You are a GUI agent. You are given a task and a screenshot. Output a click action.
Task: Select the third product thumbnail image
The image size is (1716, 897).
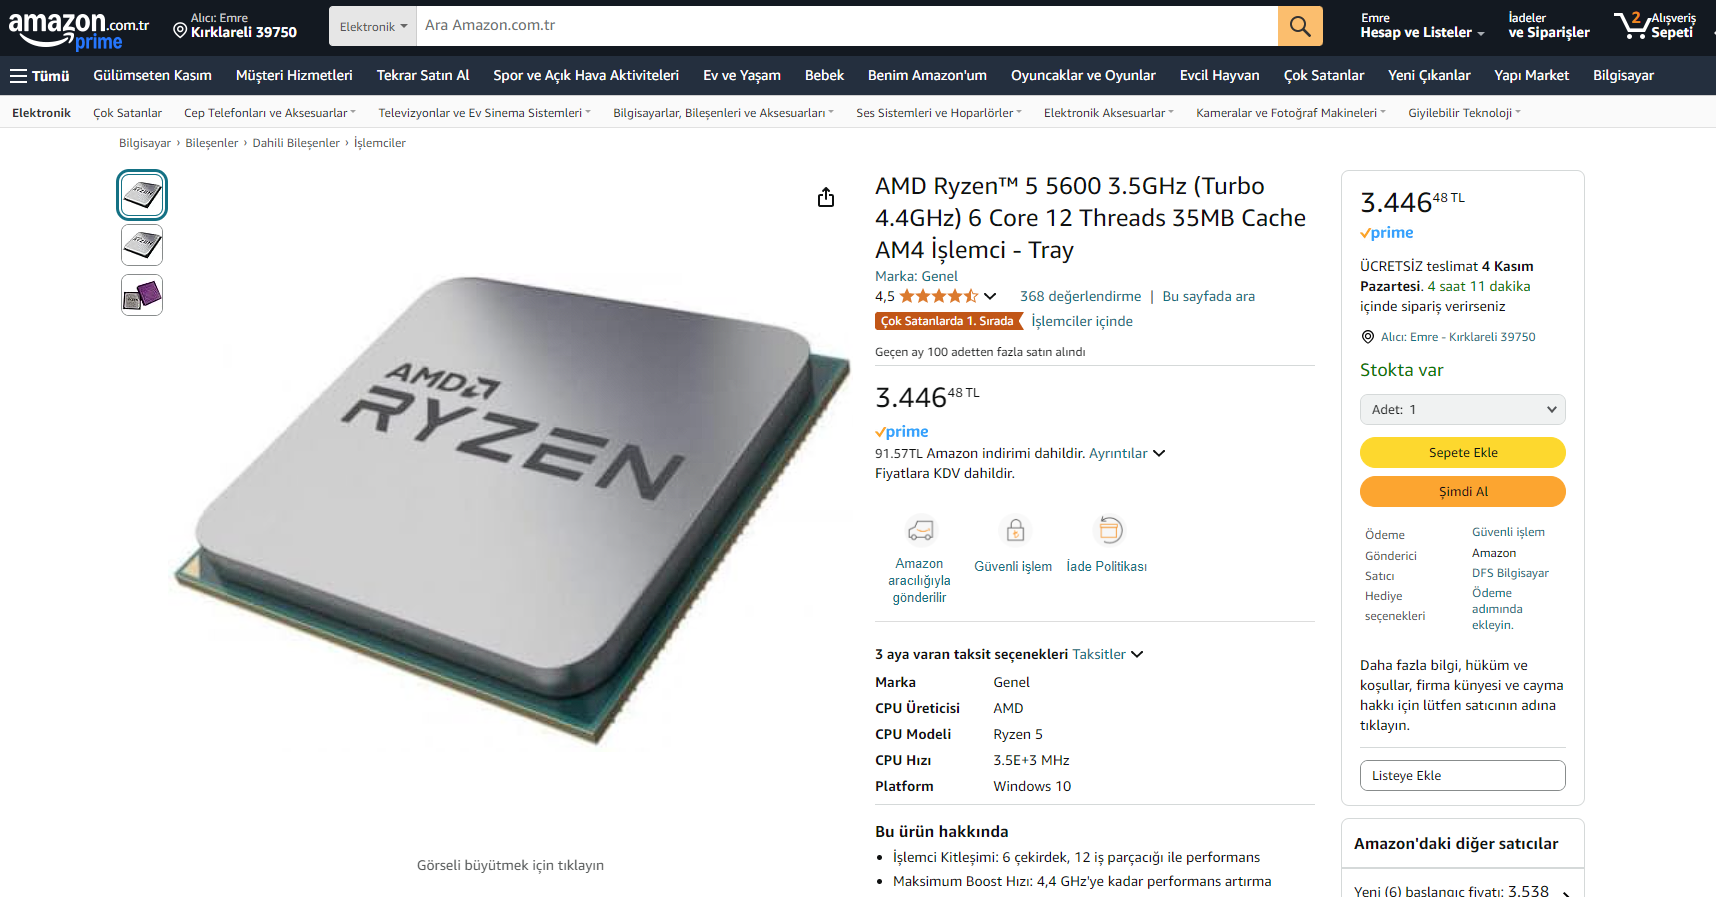(x=142, y=295)
